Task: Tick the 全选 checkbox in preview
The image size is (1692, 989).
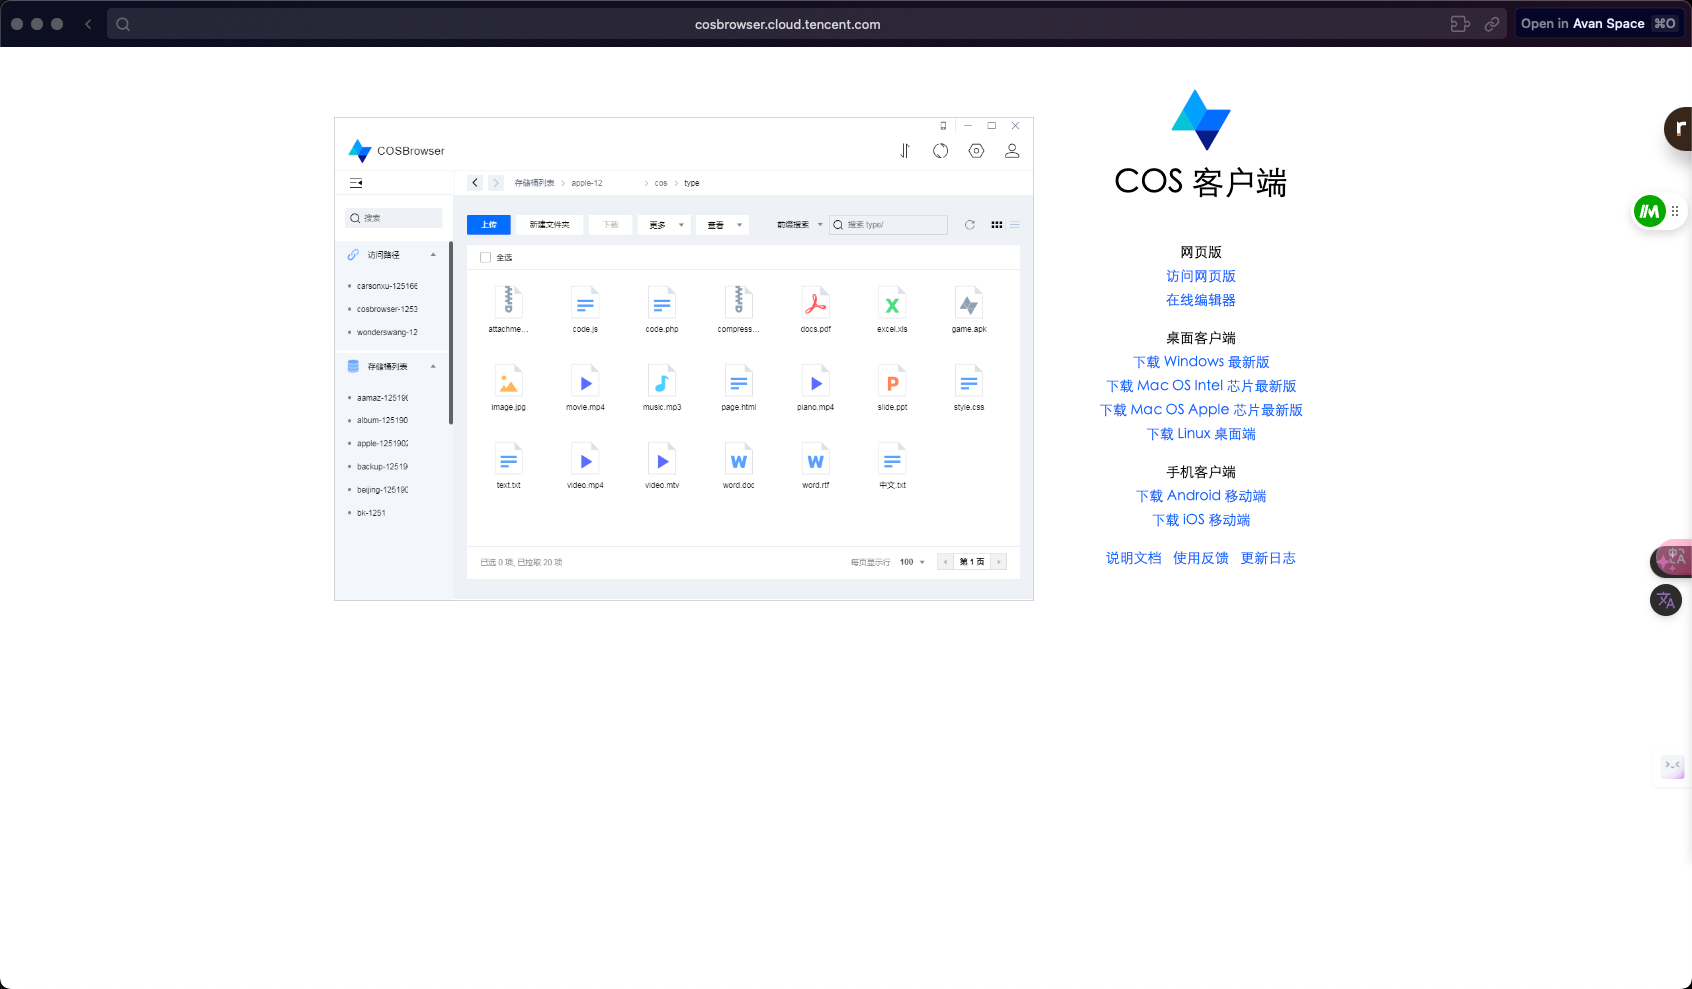Action: [486, 258]
